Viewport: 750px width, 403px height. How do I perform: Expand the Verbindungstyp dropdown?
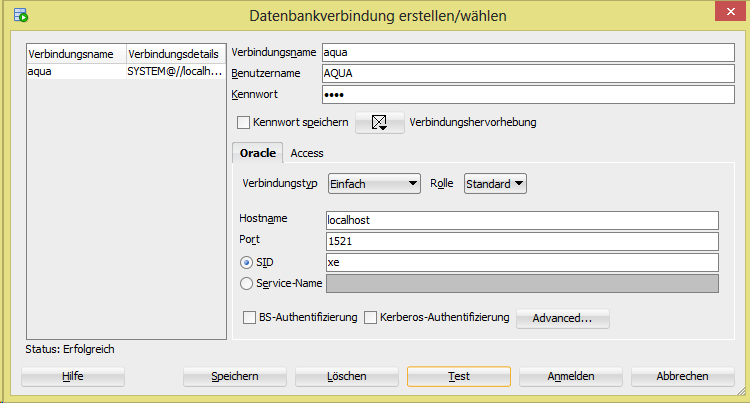[x=374, y=184]
